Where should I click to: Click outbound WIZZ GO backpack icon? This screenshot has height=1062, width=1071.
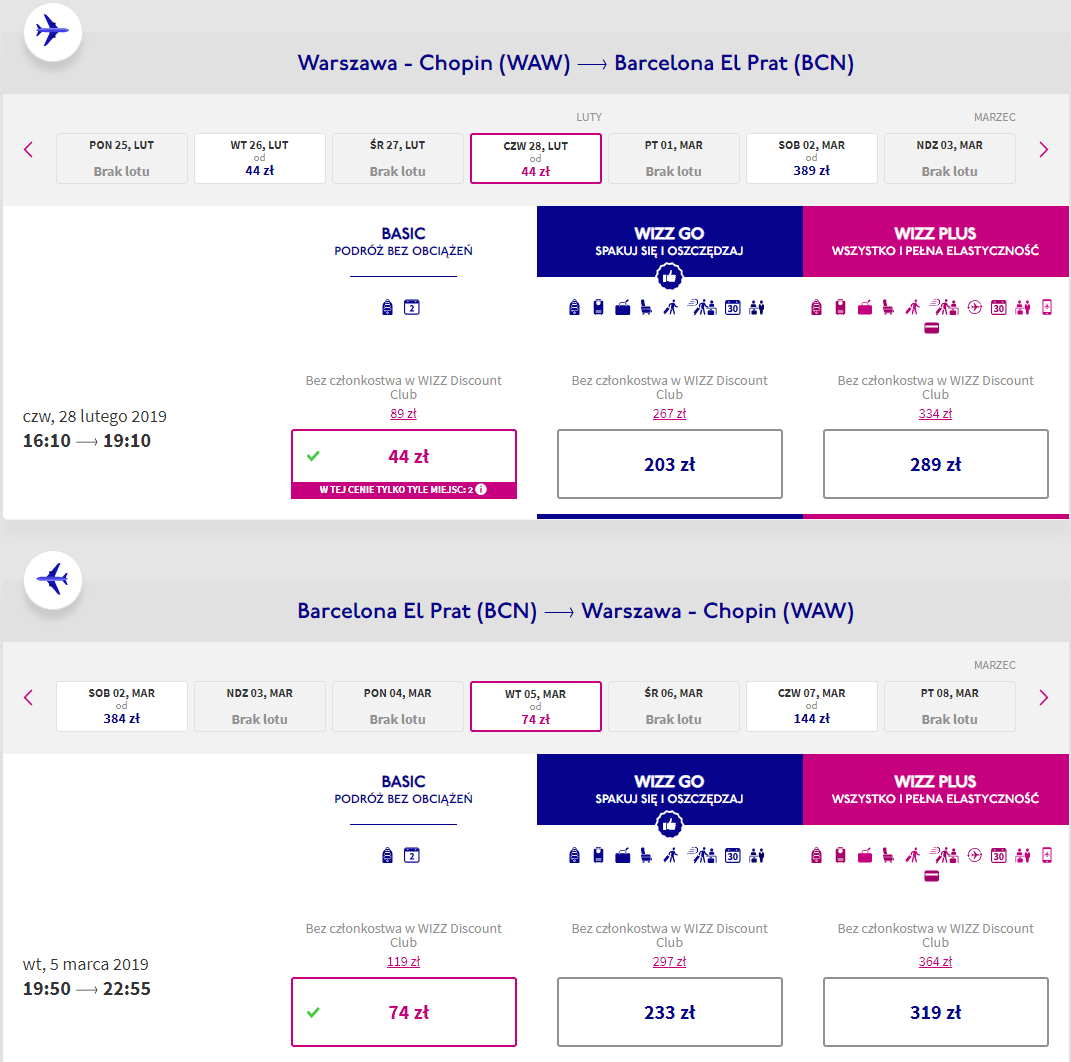pos(574,307)
